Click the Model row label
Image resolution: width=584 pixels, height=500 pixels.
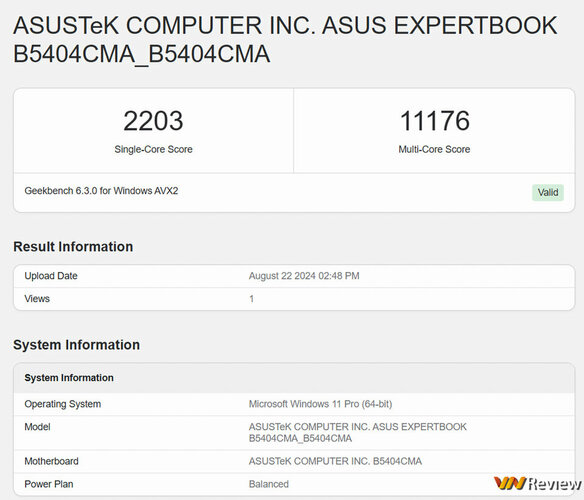point(37,427)
